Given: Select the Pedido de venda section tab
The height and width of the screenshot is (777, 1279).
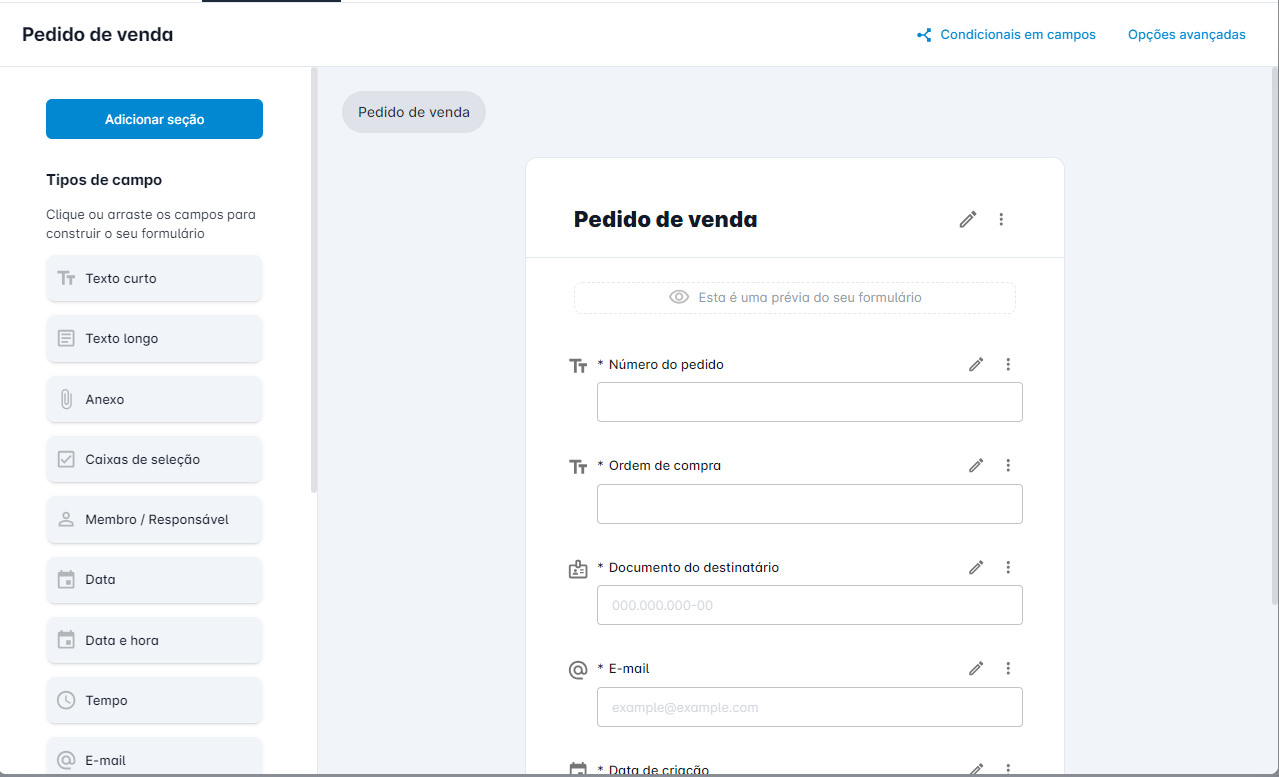Looking at the screenshot, I should pos(414,112).
